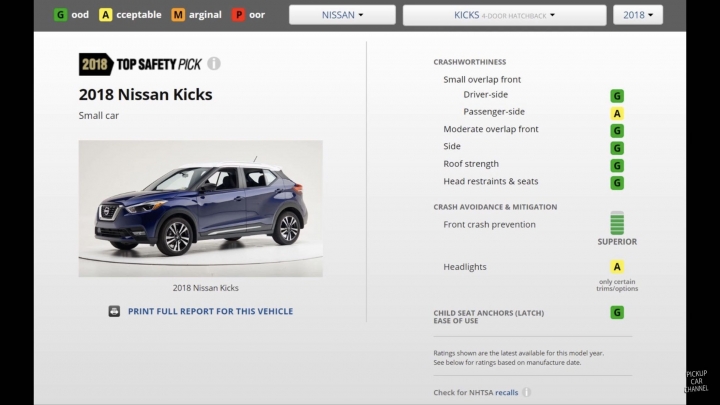Open the 2018 year dropdown
Viewport: 720px width, 405px height.
[x=638, y=15]
